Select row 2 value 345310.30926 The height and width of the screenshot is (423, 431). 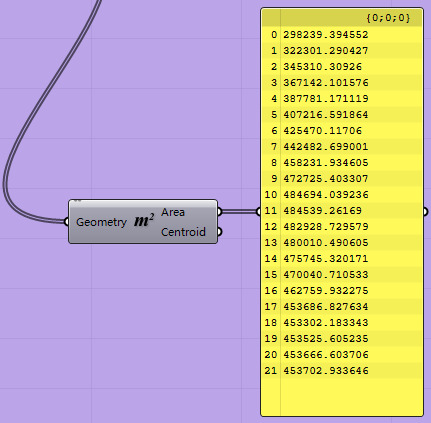pos(322,67)
